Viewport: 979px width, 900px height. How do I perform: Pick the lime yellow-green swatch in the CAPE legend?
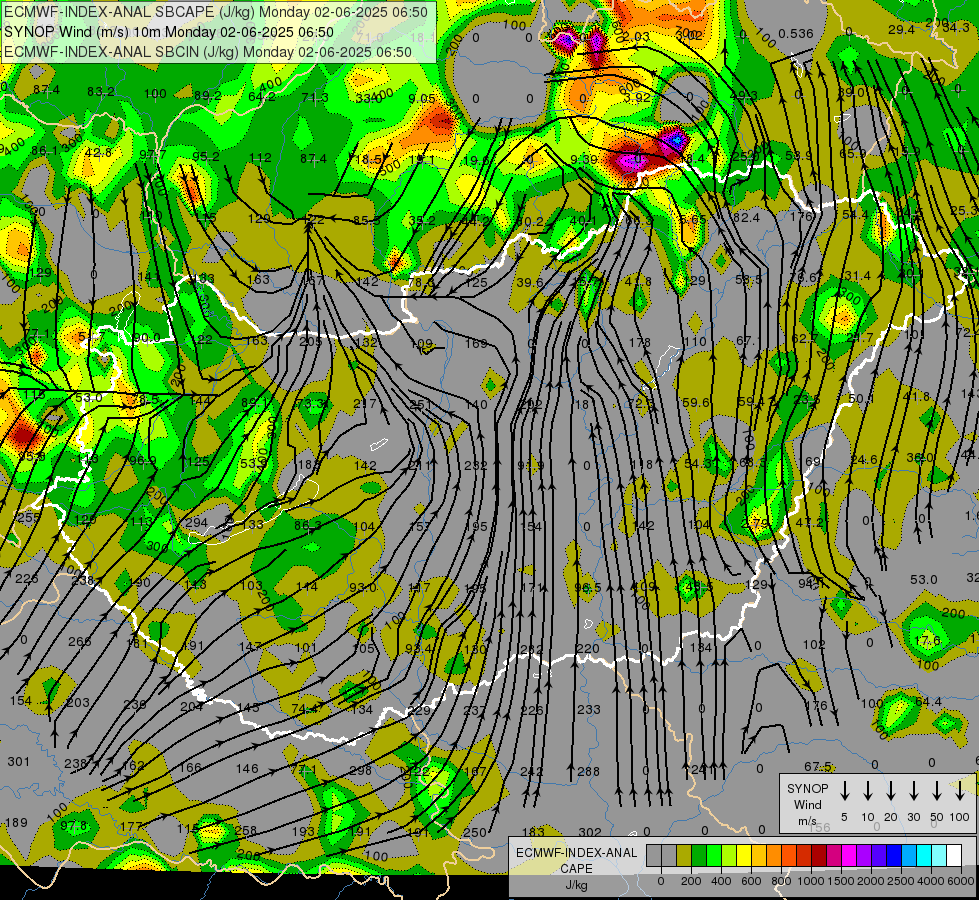(729, 855)
